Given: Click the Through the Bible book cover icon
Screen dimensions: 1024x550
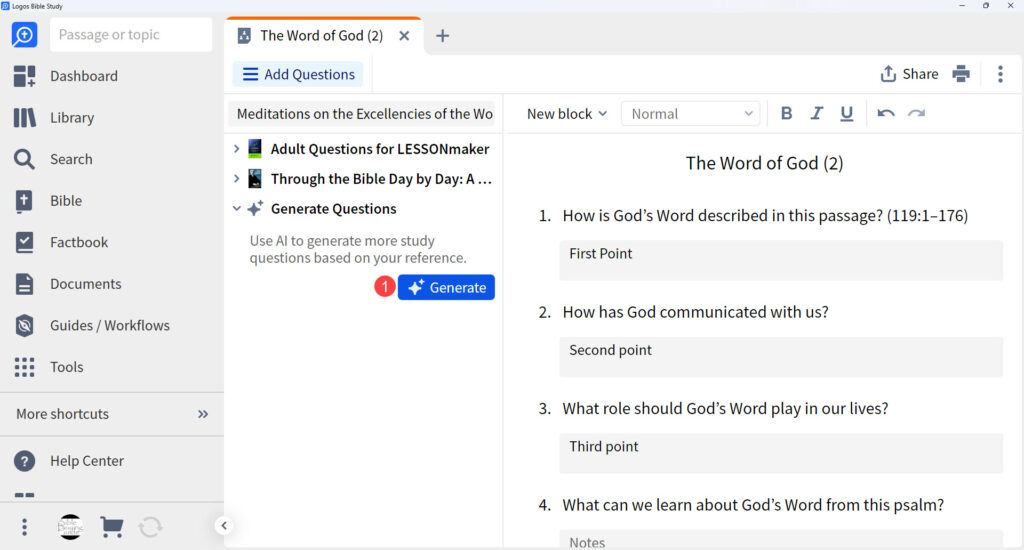Looking at the screenshot, I should coord(255,178).
